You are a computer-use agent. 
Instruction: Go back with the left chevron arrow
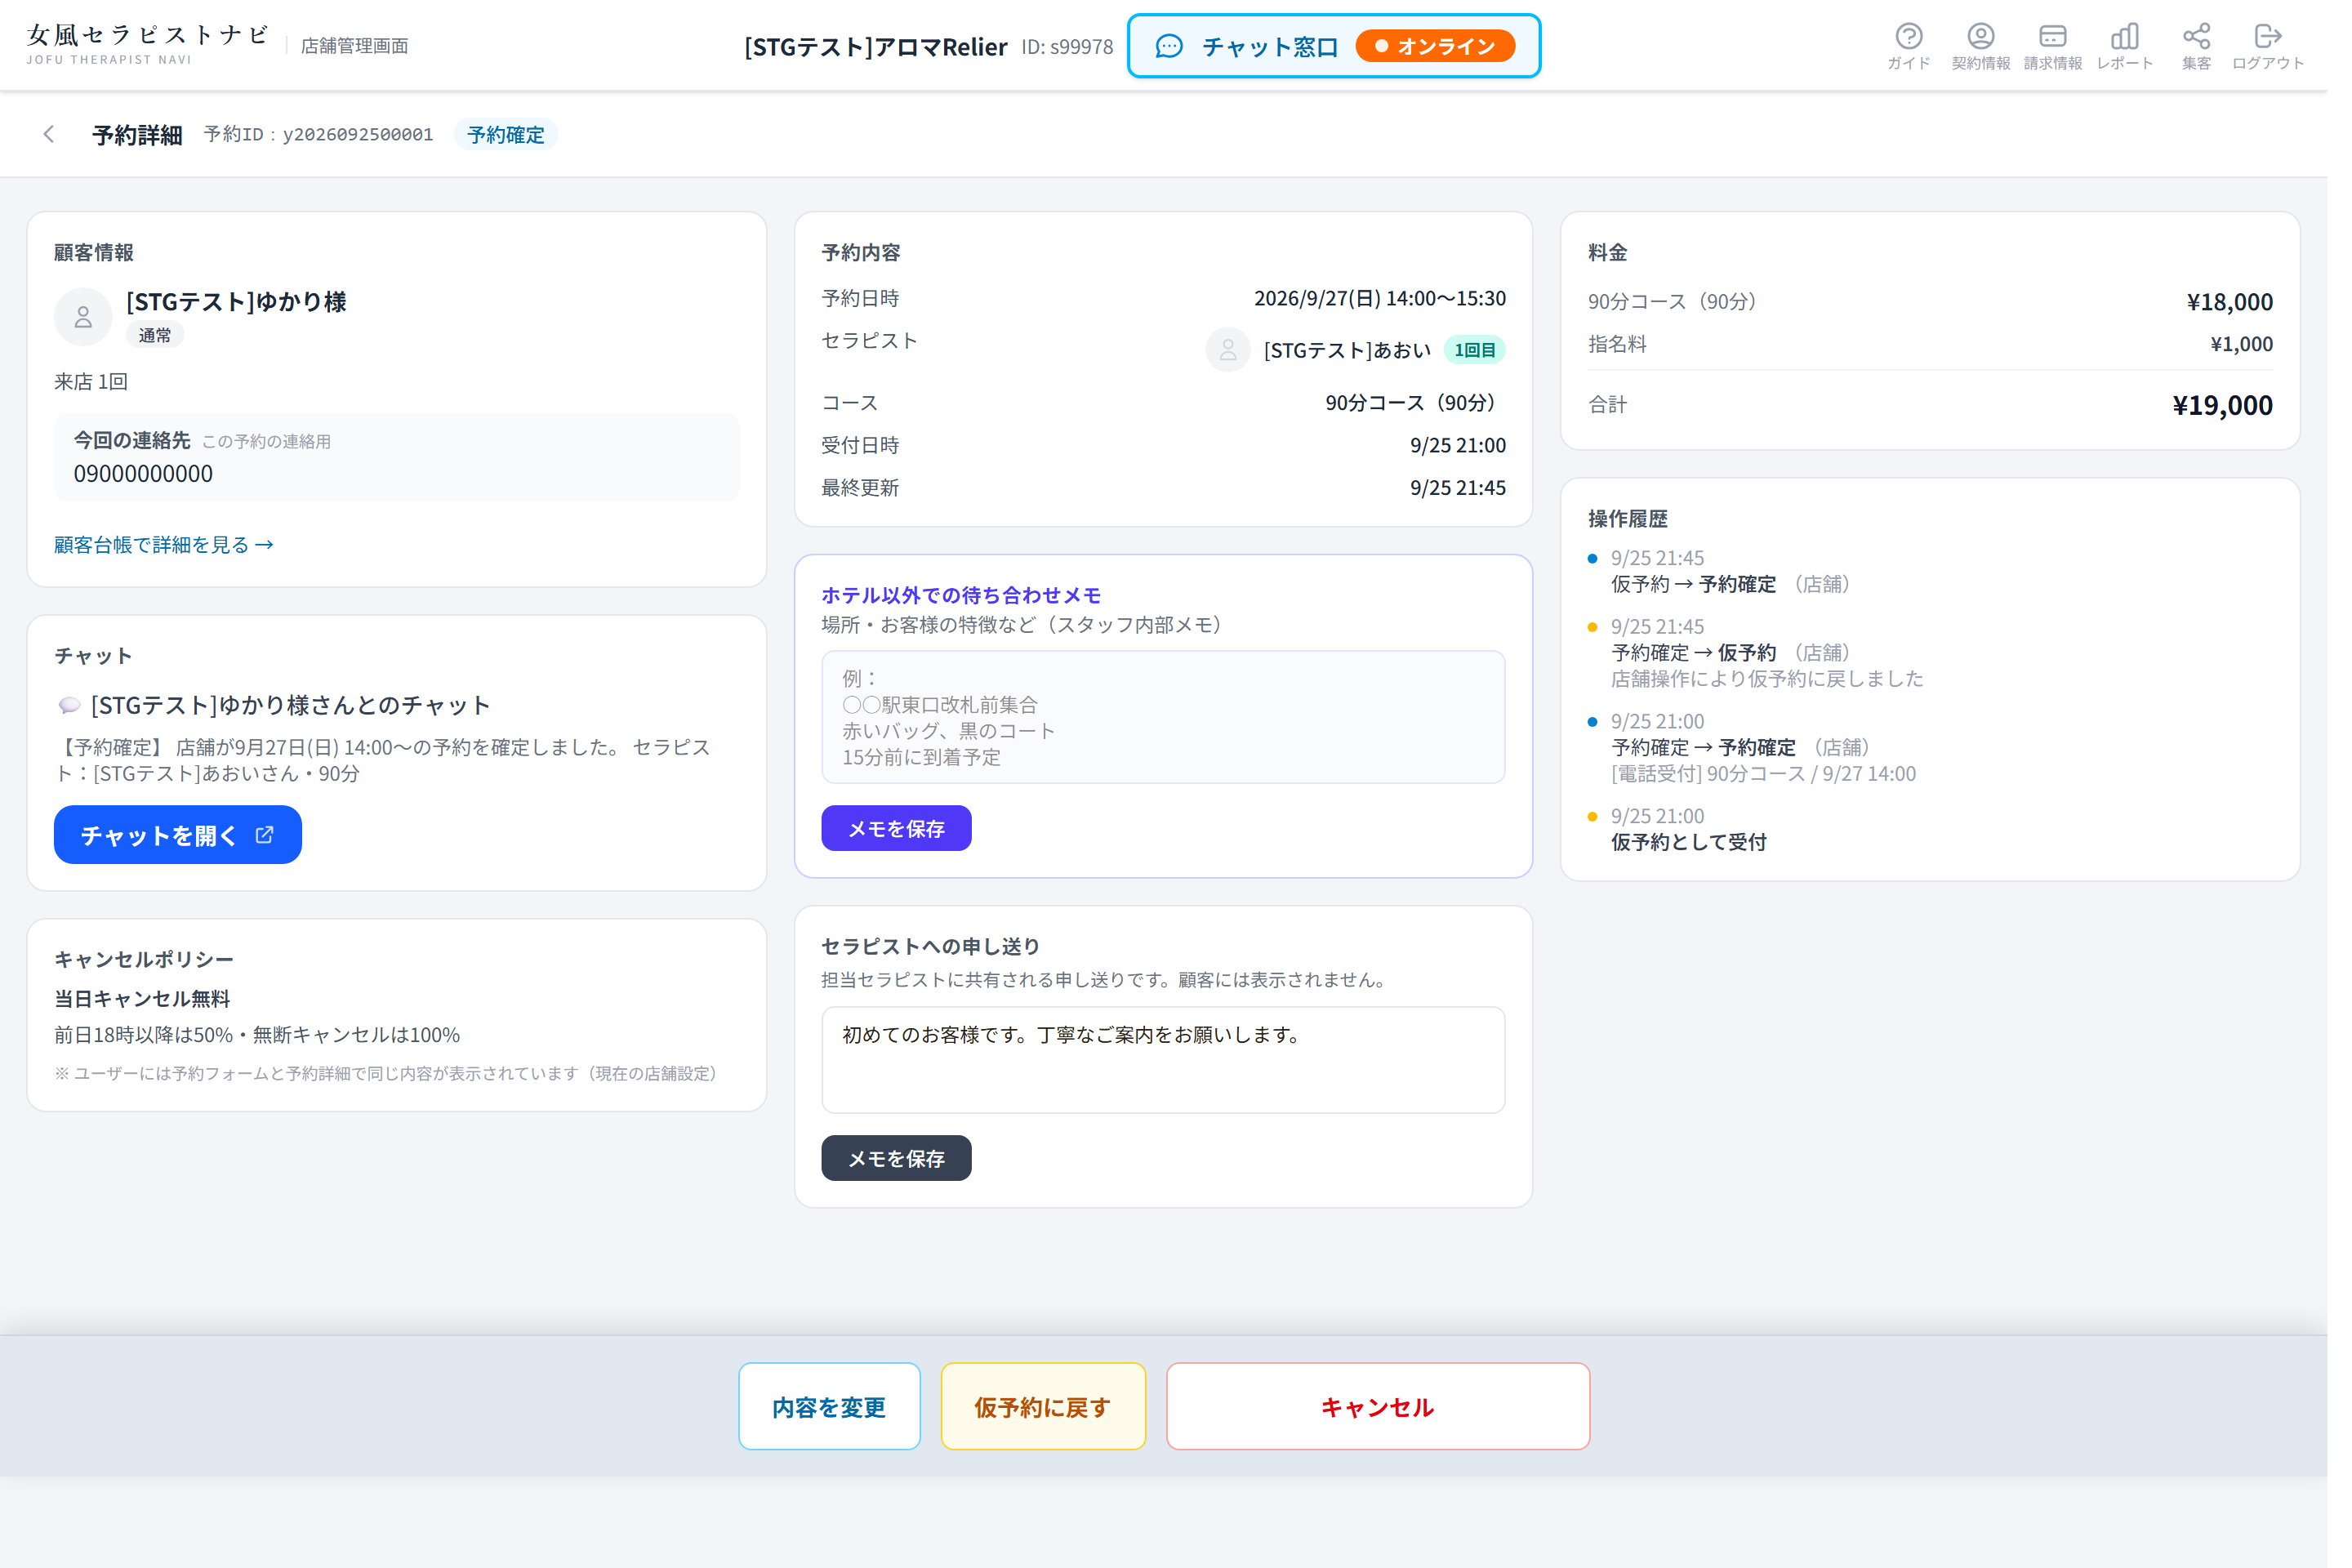pos(49,135)
